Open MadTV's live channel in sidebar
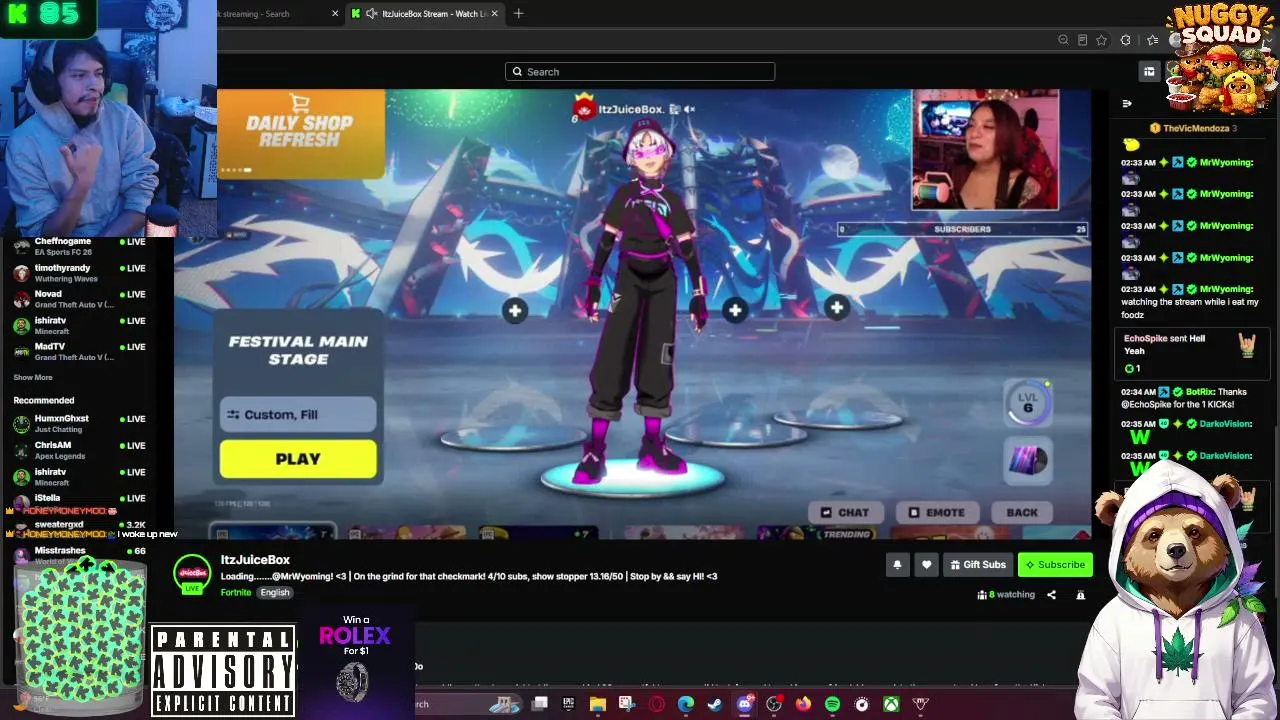Viewport: 1280px width, 720px height. click(80, 352)
